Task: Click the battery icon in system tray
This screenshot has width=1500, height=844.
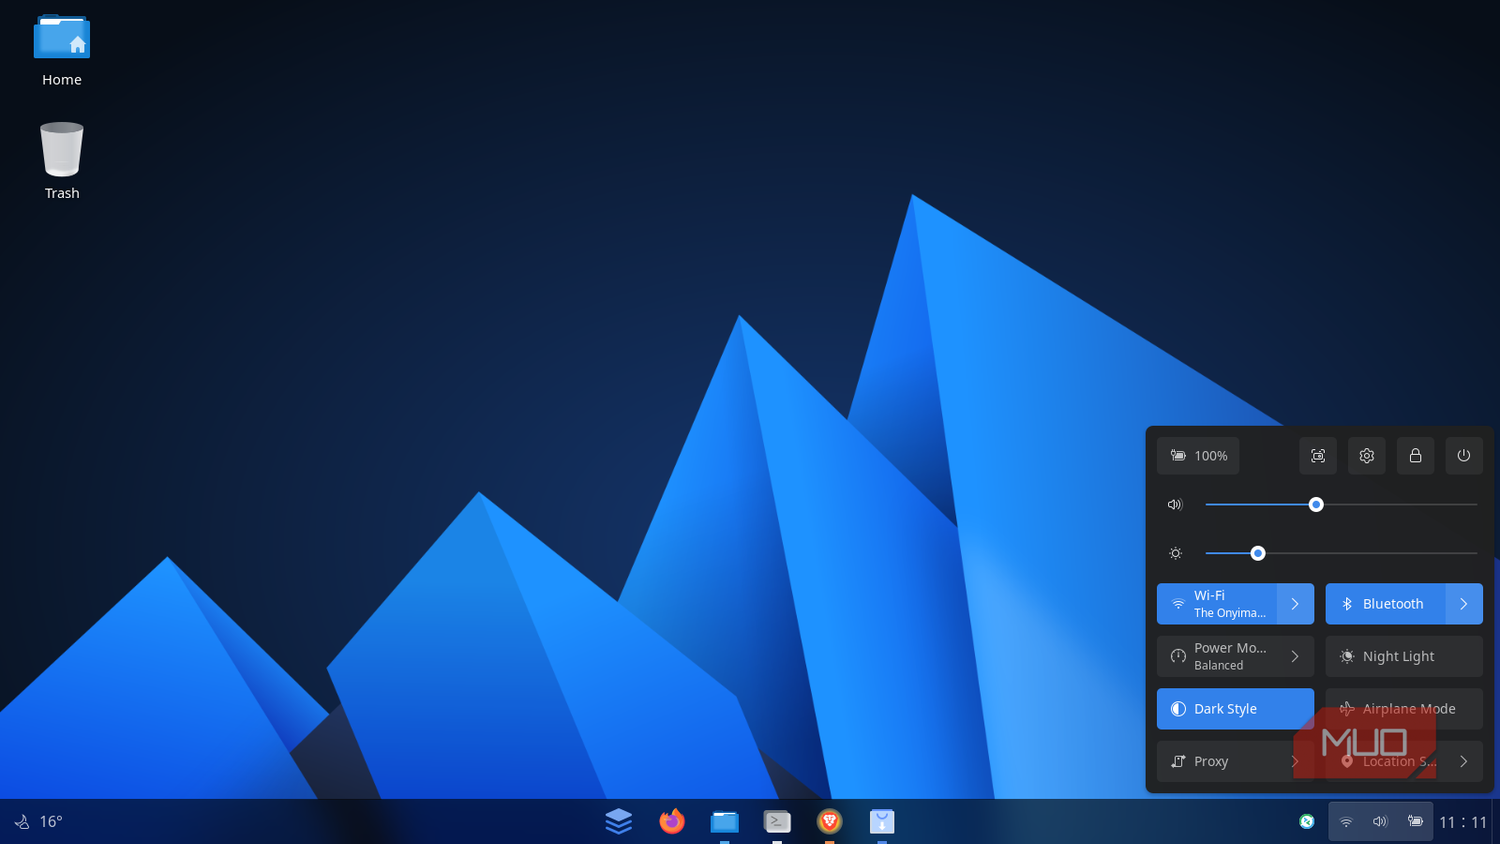Action: click(1415, 822)
